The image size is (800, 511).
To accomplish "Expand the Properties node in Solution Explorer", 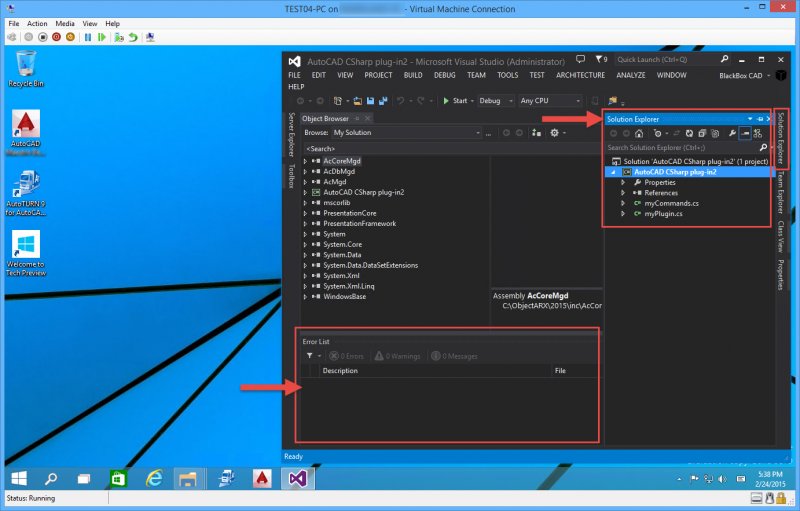I will (x=623, y=182).
